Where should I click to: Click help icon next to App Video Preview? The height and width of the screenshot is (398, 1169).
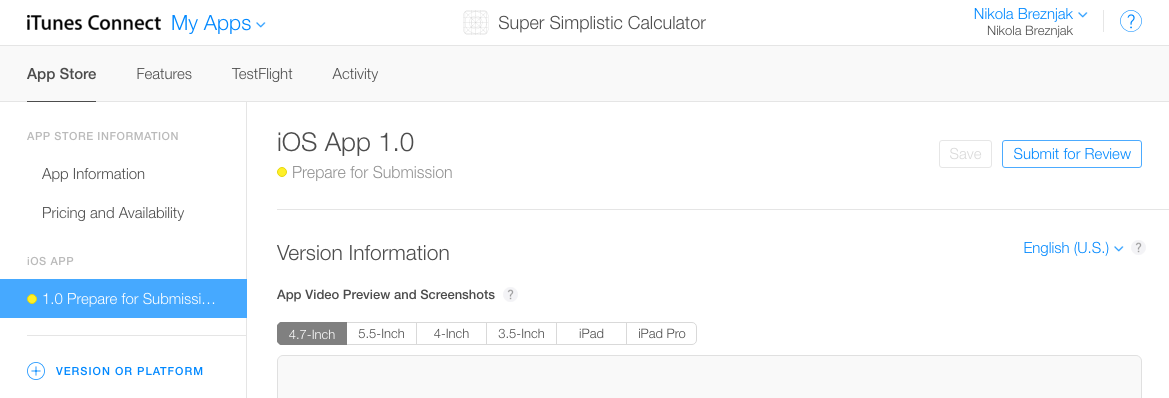tap(510, 294)
